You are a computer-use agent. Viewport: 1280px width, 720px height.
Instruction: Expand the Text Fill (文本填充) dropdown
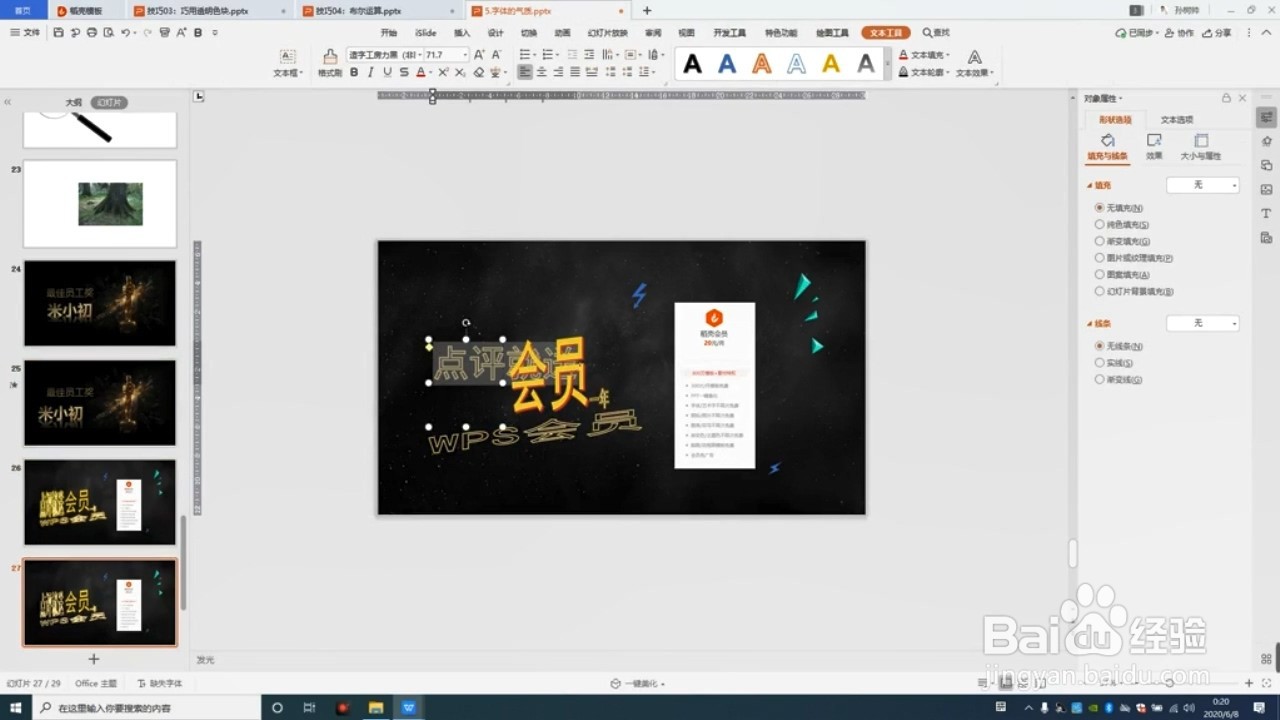948,55
